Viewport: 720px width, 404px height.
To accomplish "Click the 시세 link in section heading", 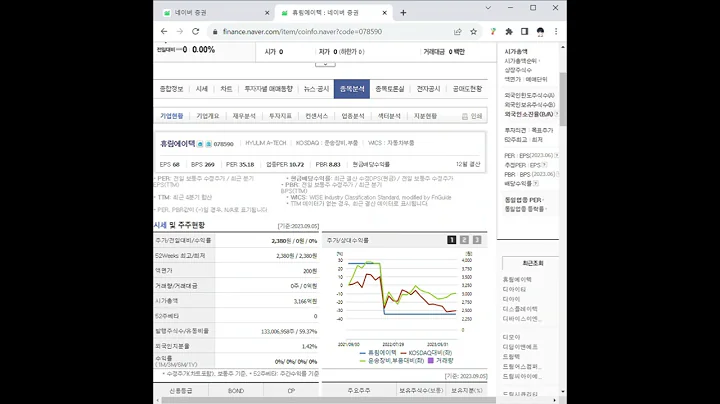I will pyautogui.click(x=160, y=225).
